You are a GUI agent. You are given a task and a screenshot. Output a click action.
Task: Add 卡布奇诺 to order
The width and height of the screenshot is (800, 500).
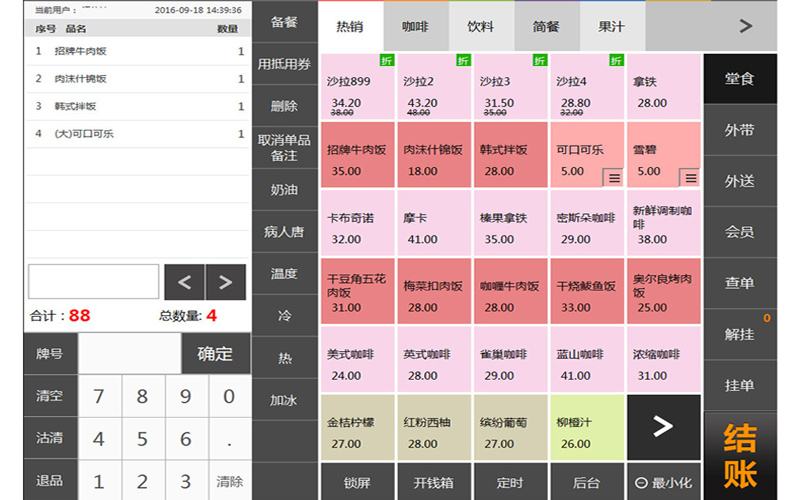[357, 223]
